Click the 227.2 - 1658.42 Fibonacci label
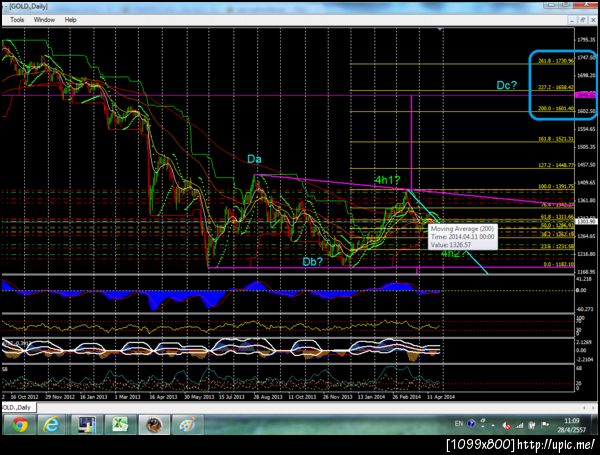 556,88
